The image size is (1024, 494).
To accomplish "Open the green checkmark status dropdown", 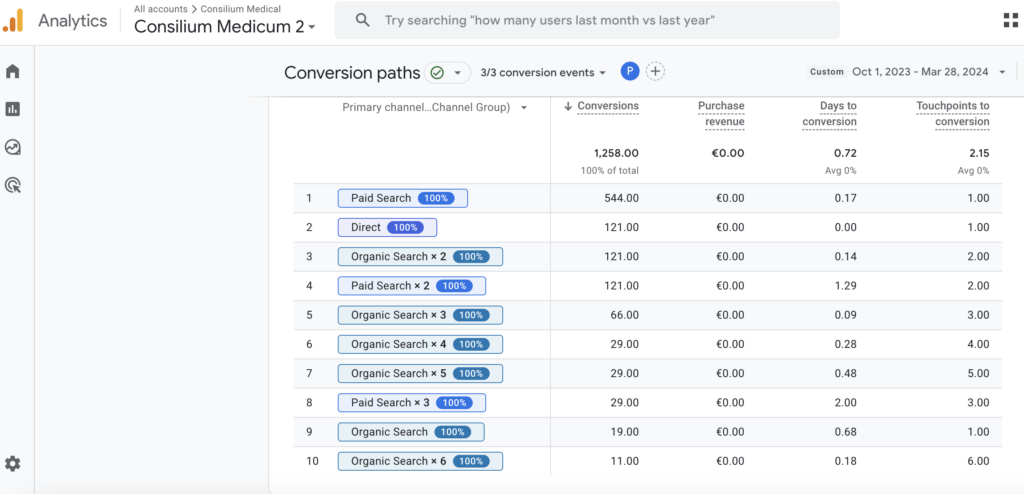I will pos(447,73).
